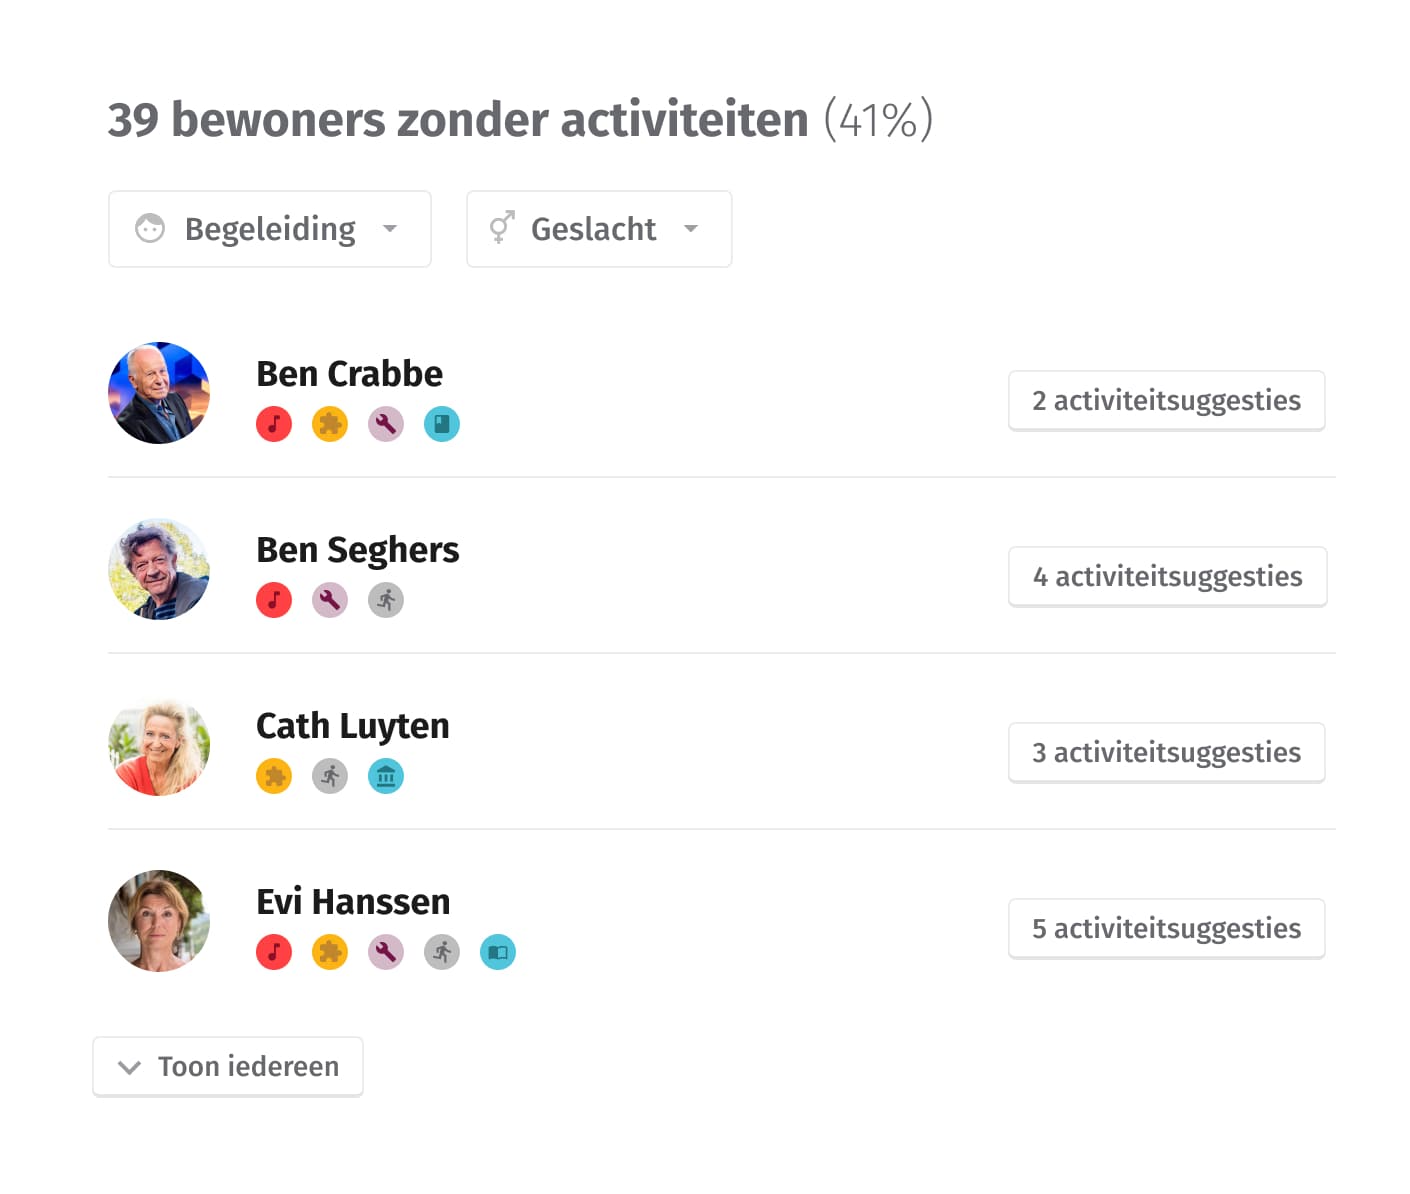Click Evi Hanssen's grey running icon
The image size is (1410, 1194).
point(442,952)
